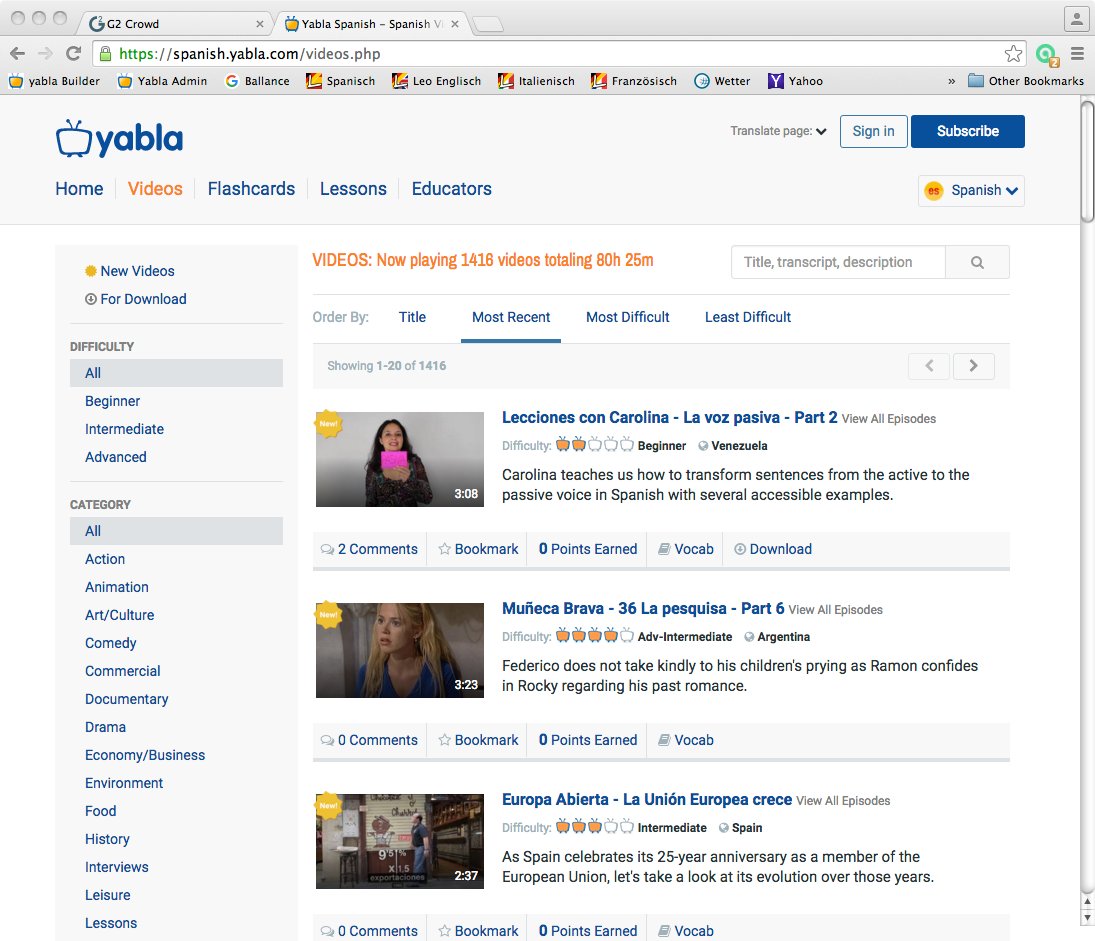Open the Flashcards navigation menu item
Screen dimensions: 1095x941
(x=251, y=189)
